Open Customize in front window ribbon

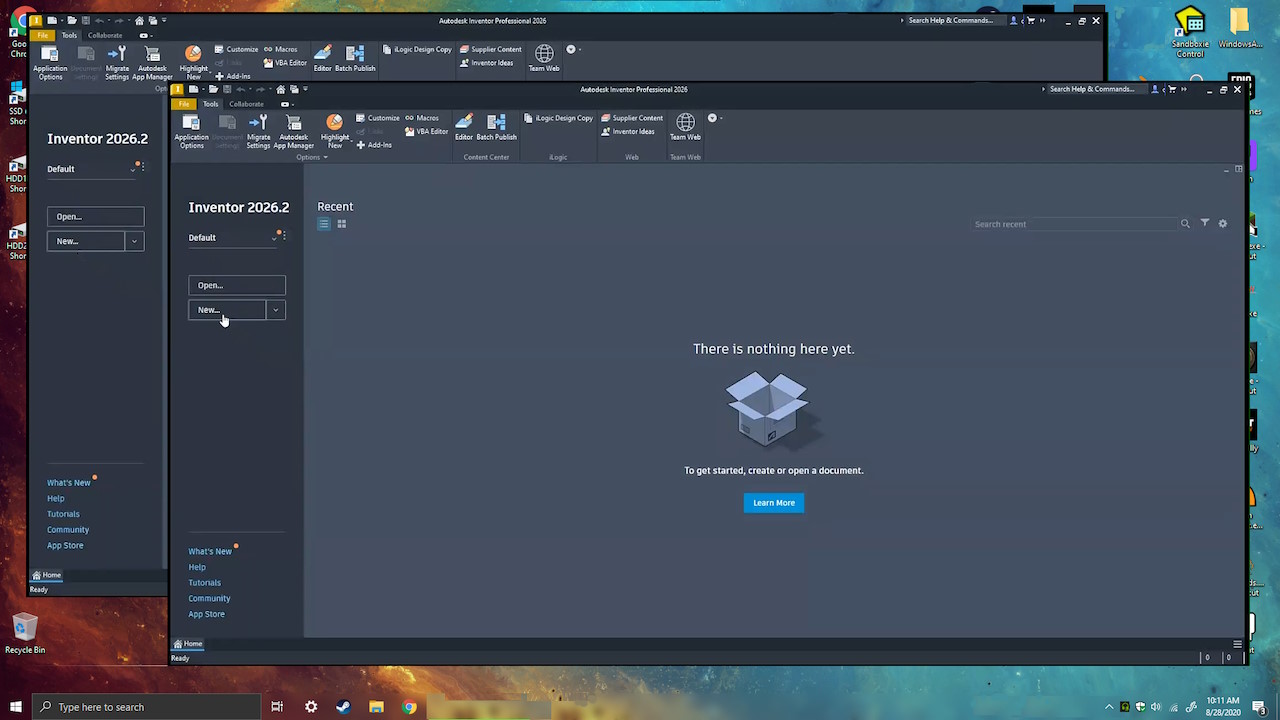click(x=377, y=118)
